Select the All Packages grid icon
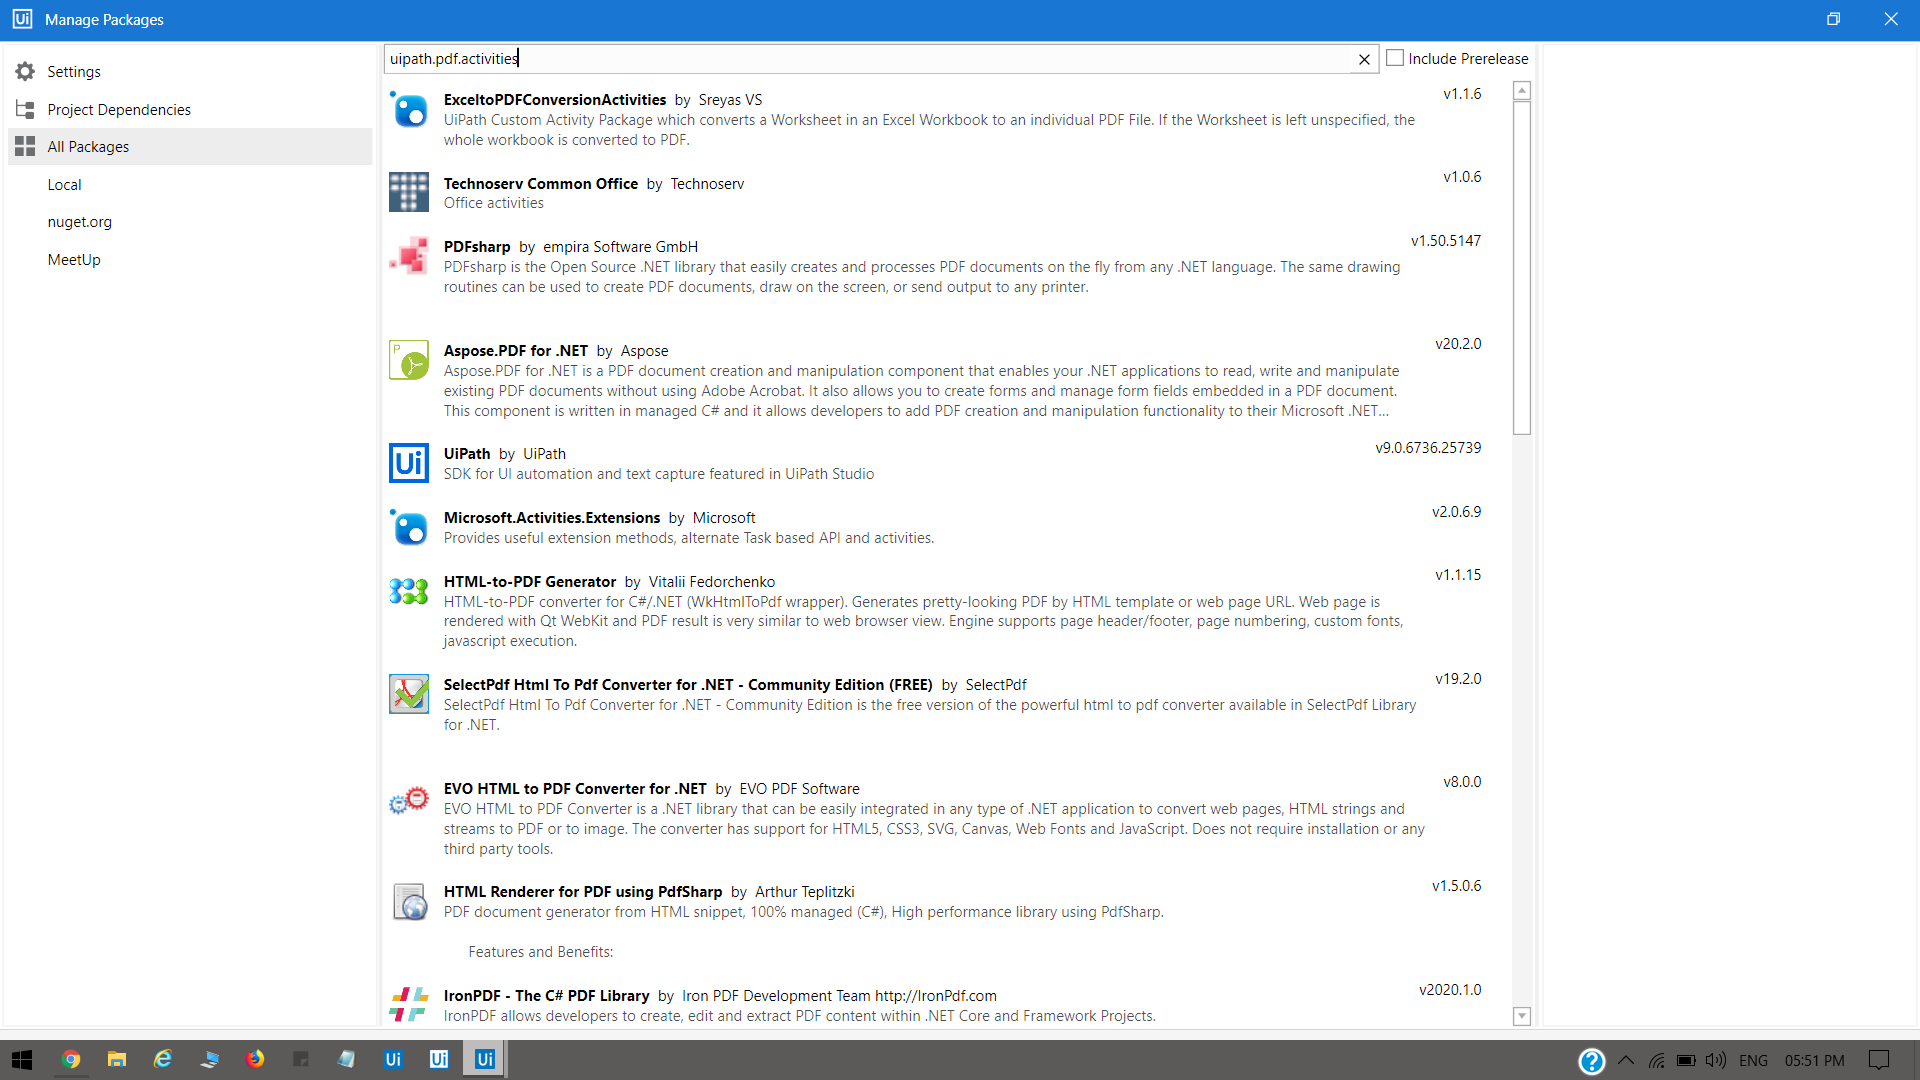This screenshot has height=1080, width=1920. 25,147
